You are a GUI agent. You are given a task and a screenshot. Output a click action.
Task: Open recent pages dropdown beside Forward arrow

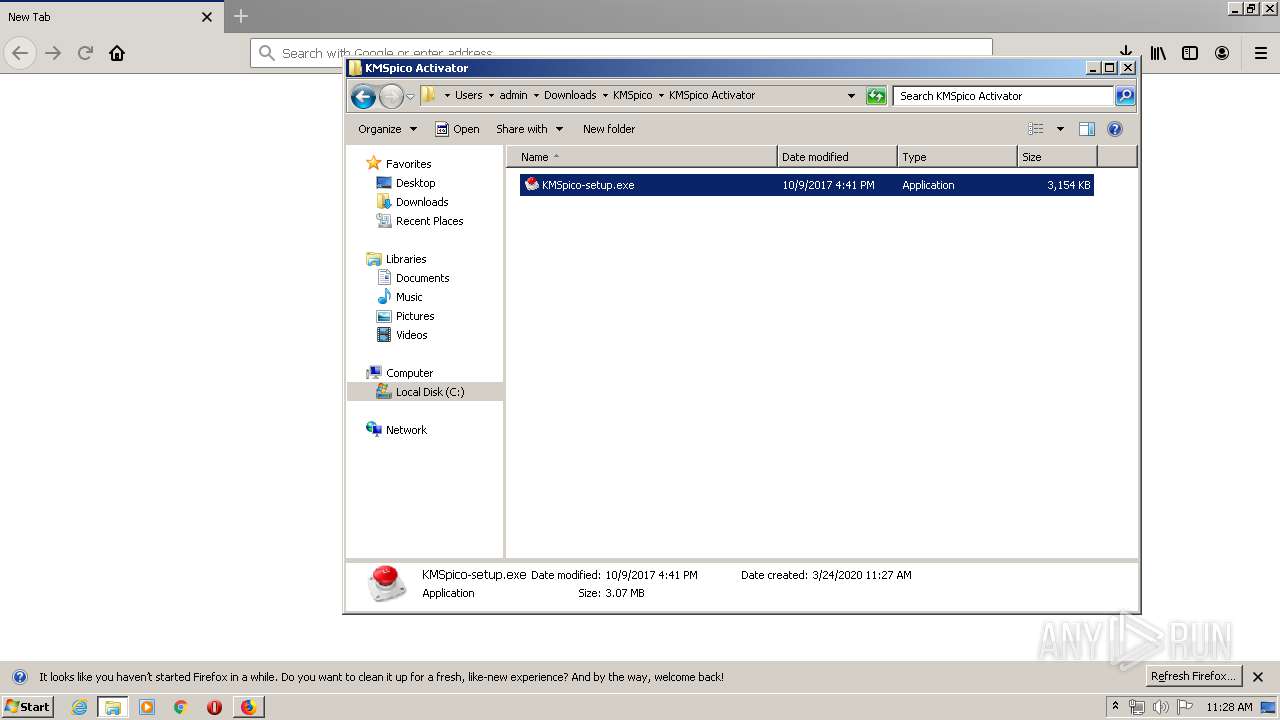click(410, 97)
